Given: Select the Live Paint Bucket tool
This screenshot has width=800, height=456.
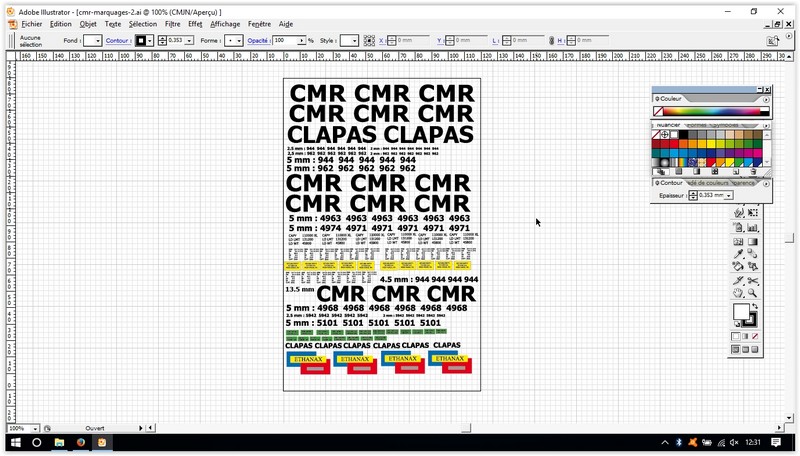Looking at the screenshot, I should click(x=738, y=266).
